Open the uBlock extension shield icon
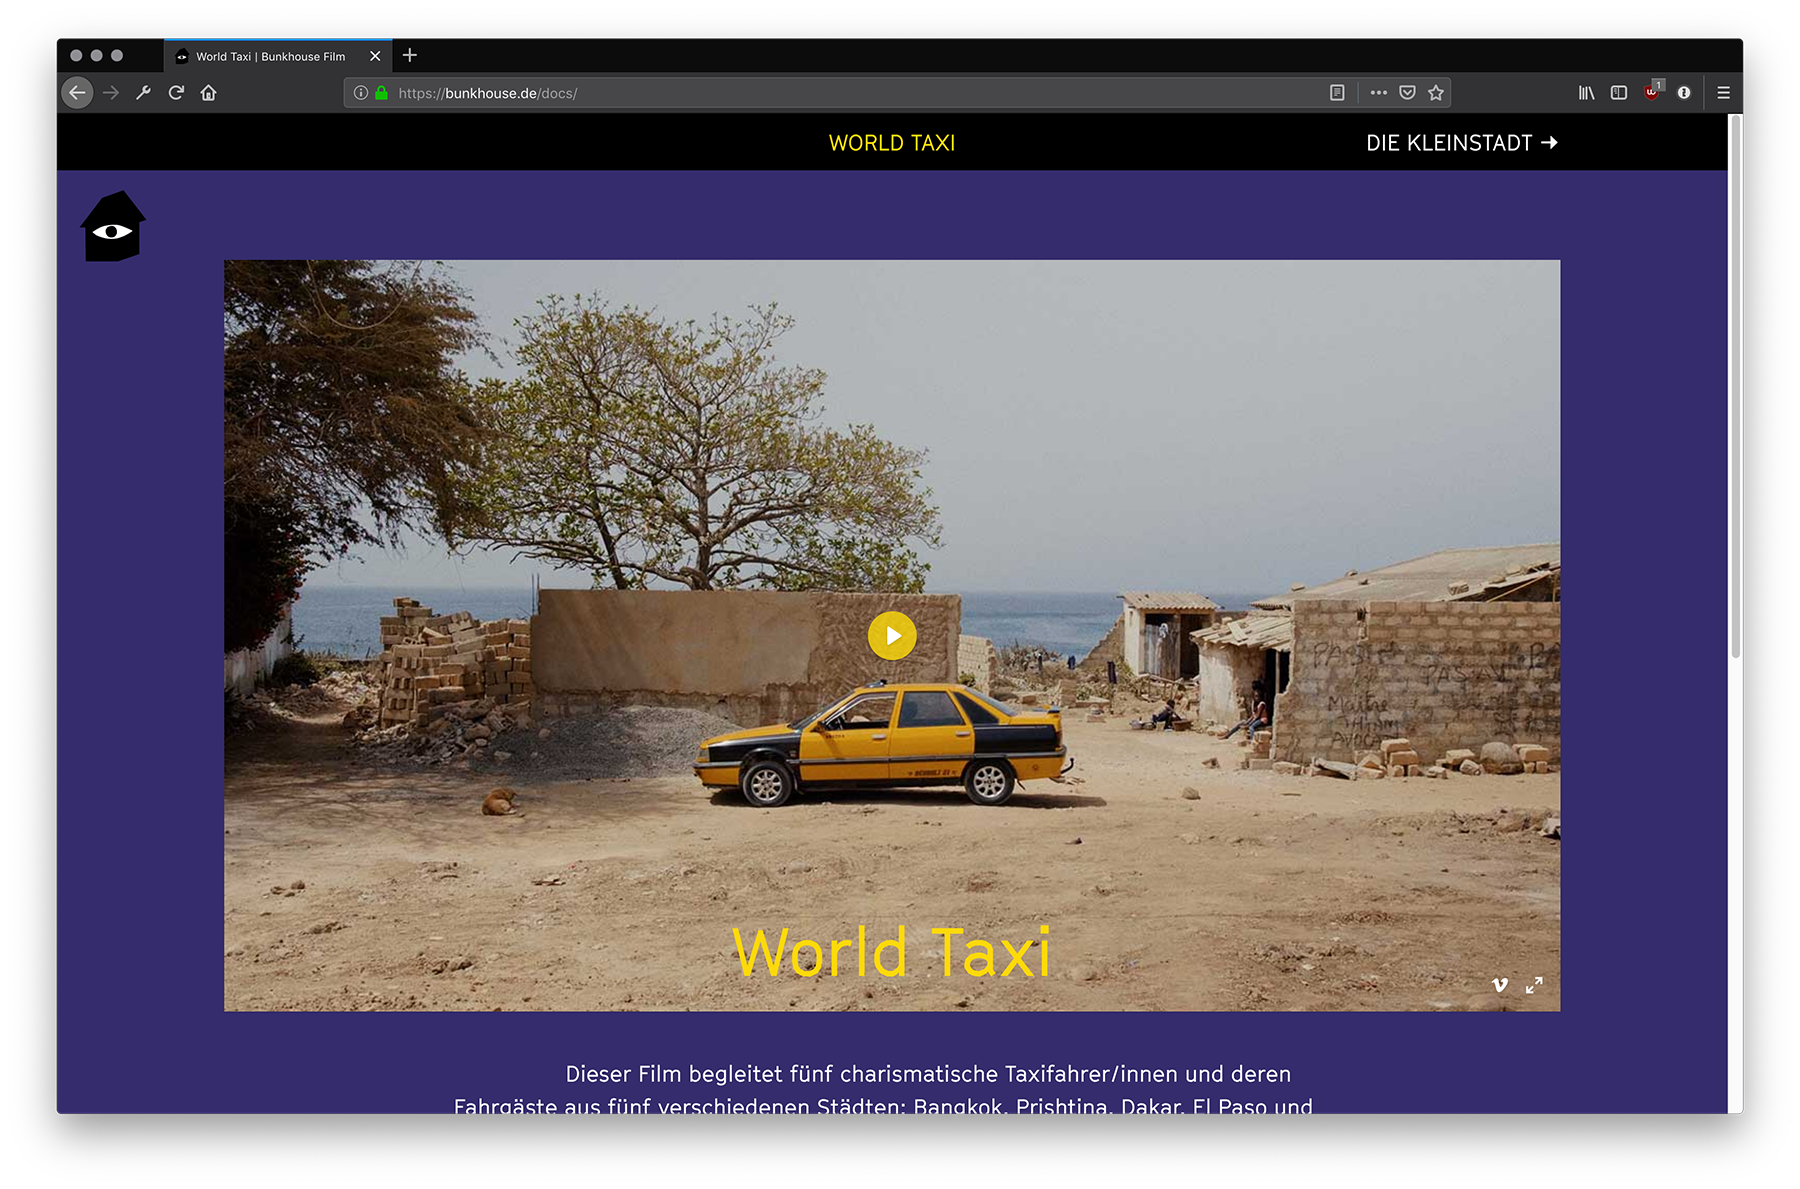The image size is (1800, 1189). pos(1651,92)
